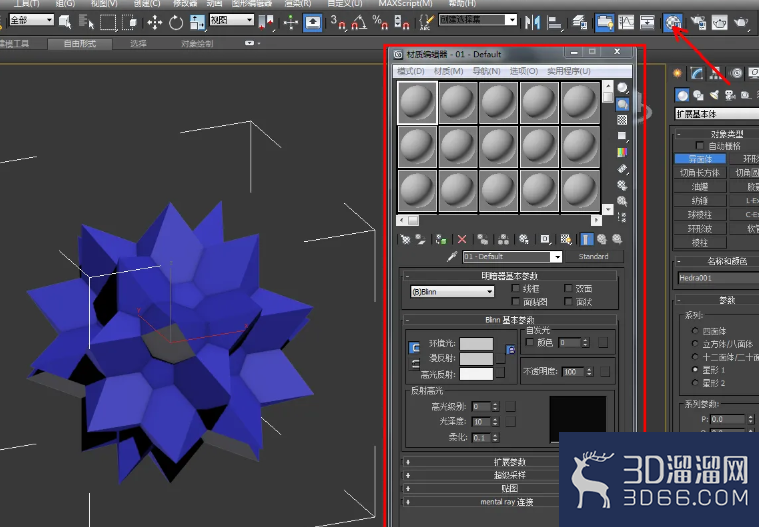This screenshot has height=527, width=759.
Task: Assign material to selection
Action: coord(441,239)
